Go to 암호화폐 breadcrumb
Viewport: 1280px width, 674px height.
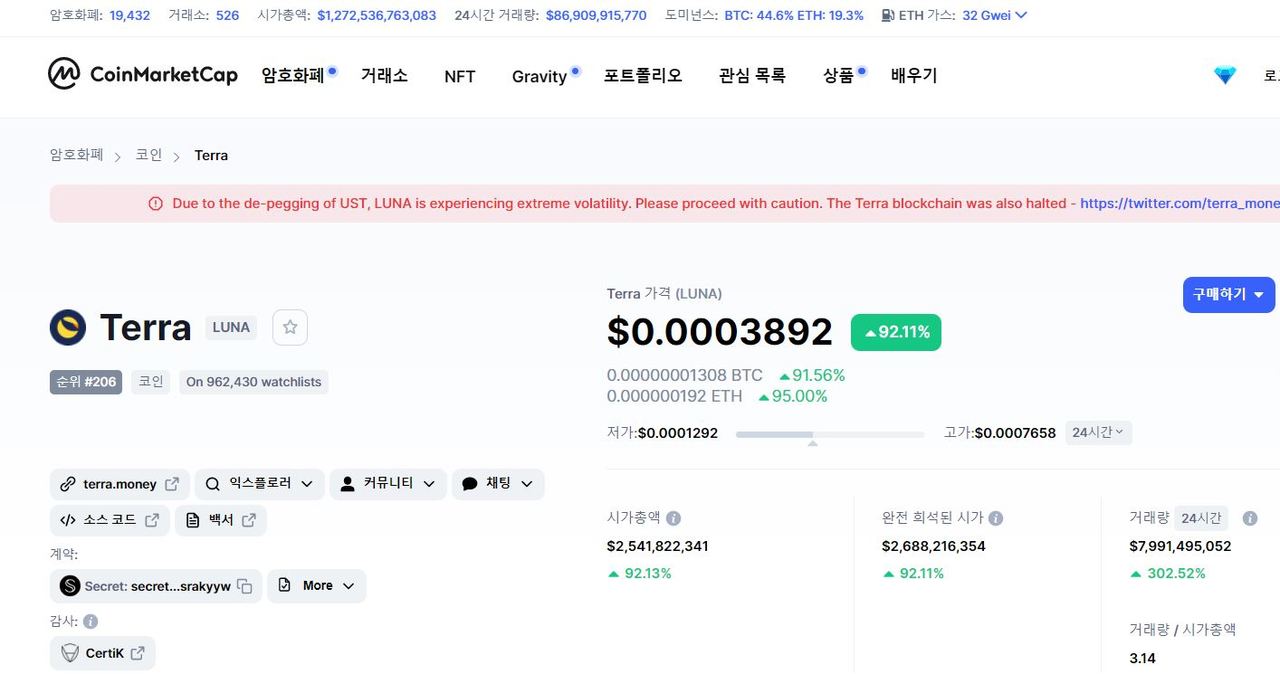77,155
